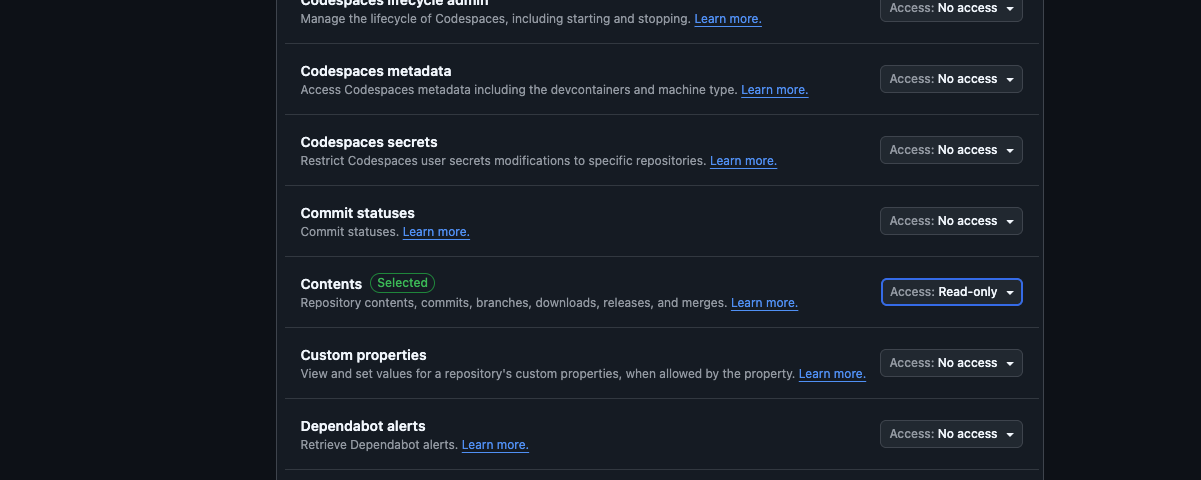Click the Selected badge next to Contents
This screenshot has width=1201, height=480.
(403, 283)
